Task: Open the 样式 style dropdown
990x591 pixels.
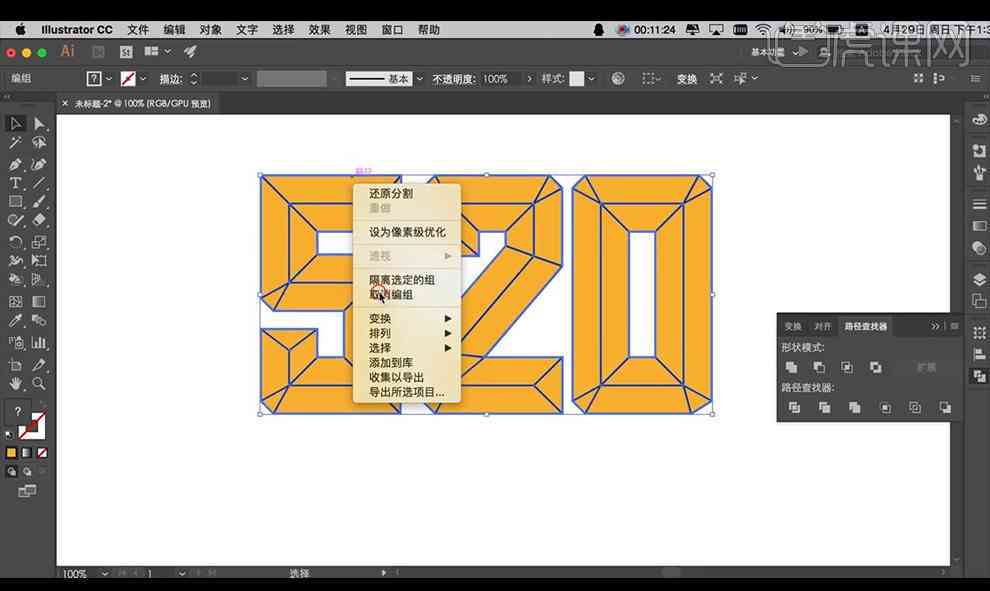Action: (592, 79)
